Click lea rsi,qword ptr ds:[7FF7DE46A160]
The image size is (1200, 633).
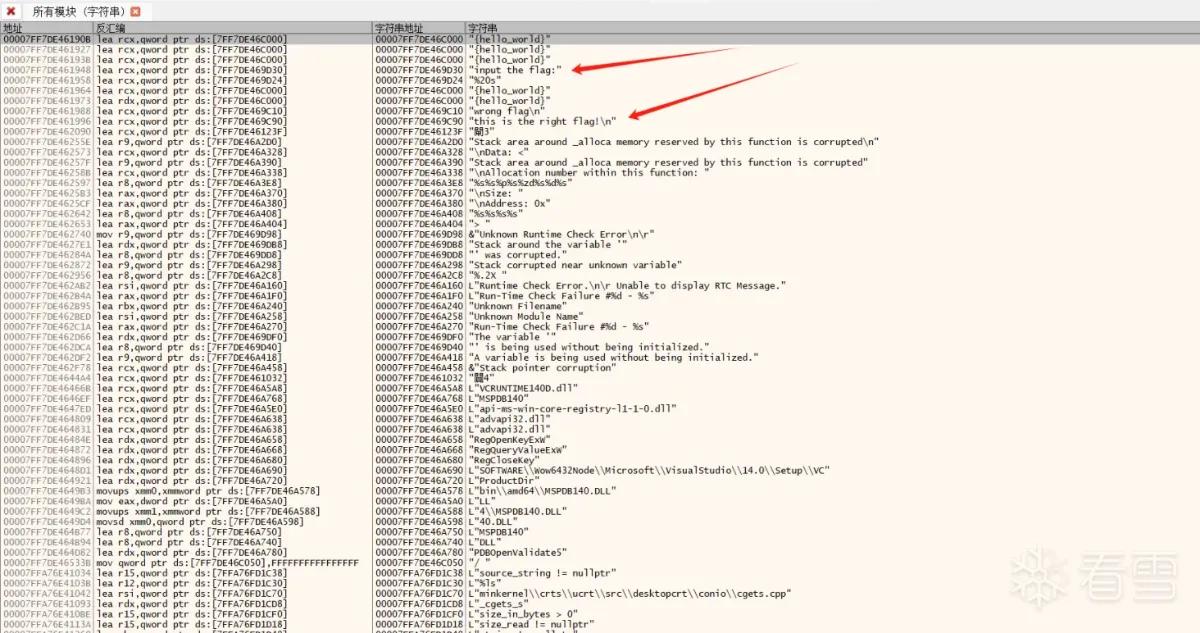pyautogui.click(x=191, y=285)
